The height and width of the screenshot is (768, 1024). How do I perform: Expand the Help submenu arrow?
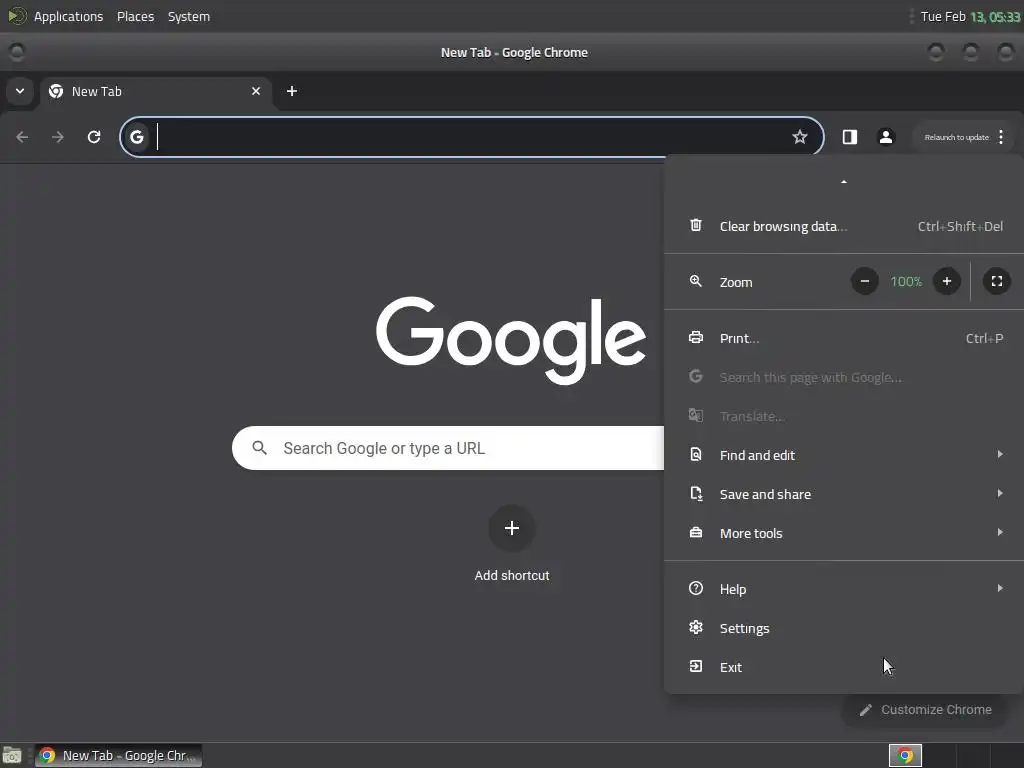pos(1000,588)
